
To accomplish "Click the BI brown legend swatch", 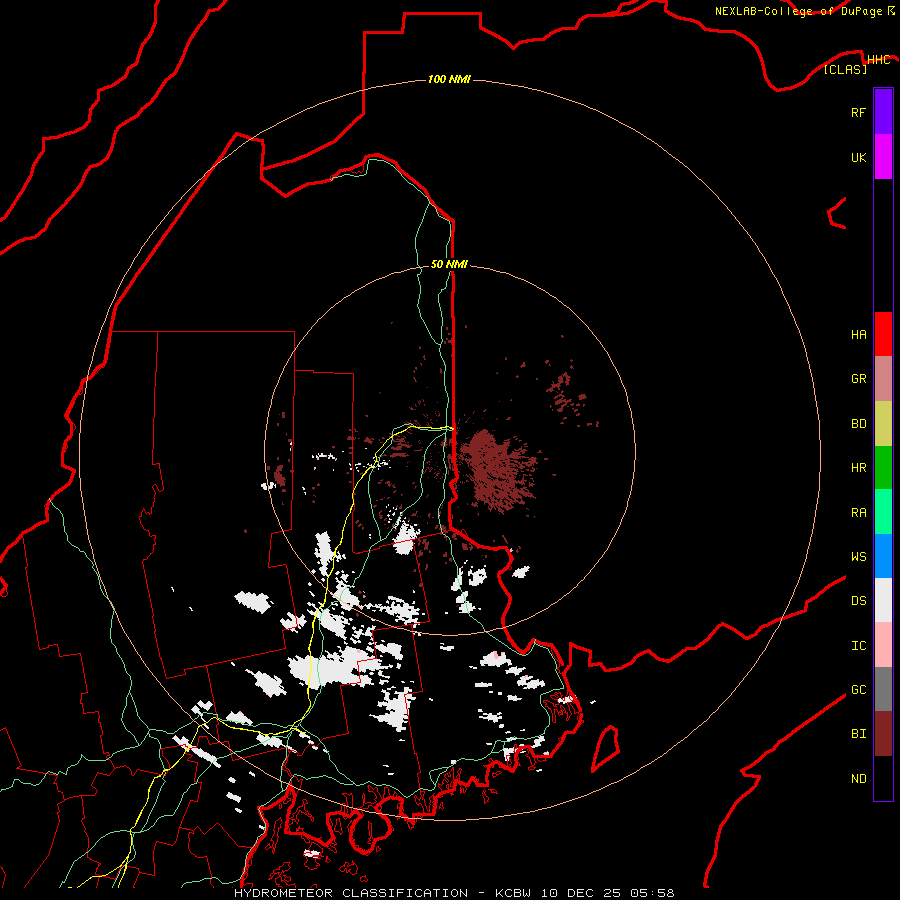I will 883,734.
